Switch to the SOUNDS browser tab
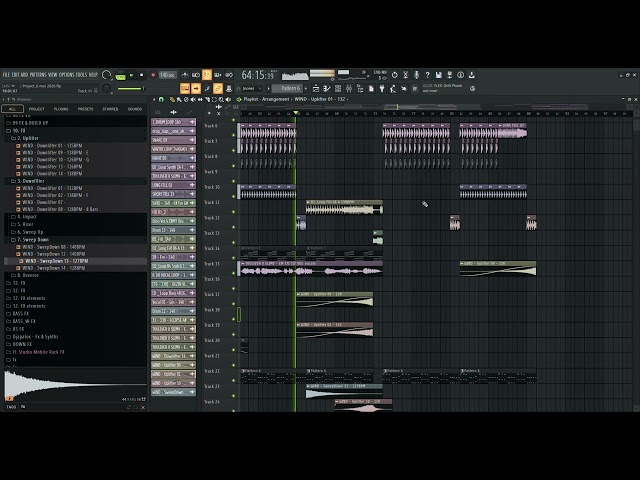 [135, 109]
